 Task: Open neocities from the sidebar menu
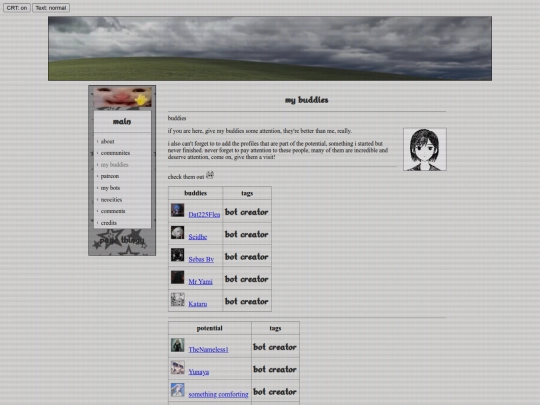pos(111,199)
